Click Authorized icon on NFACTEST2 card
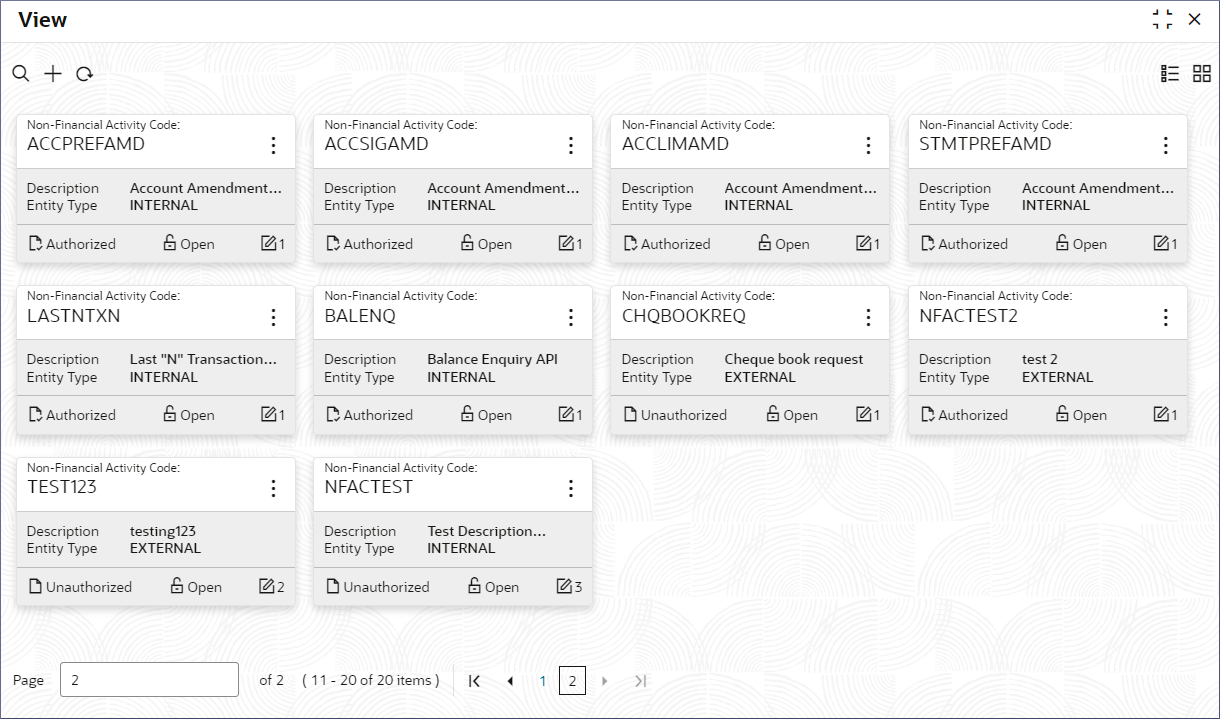The image size is (1220, 719). 927,414
